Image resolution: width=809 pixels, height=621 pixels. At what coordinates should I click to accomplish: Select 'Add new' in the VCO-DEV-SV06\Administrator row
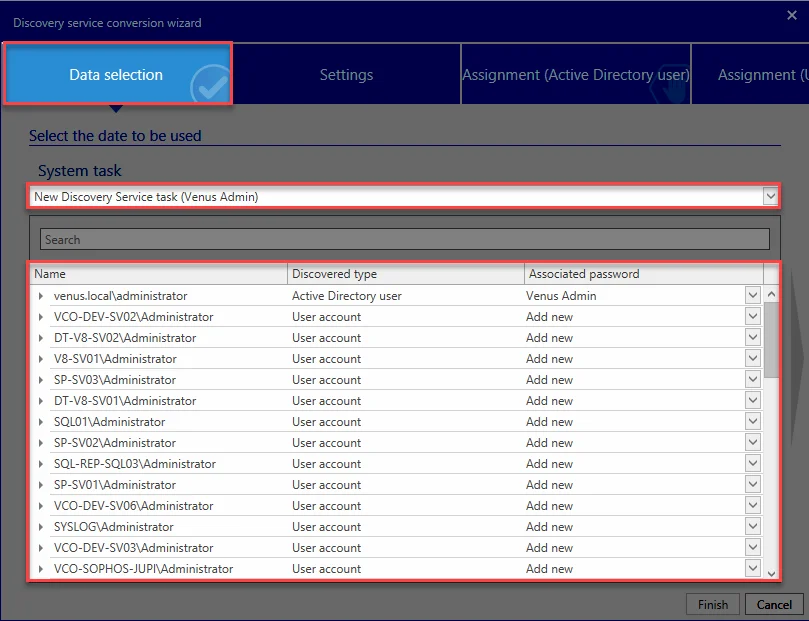coord(549,506)
